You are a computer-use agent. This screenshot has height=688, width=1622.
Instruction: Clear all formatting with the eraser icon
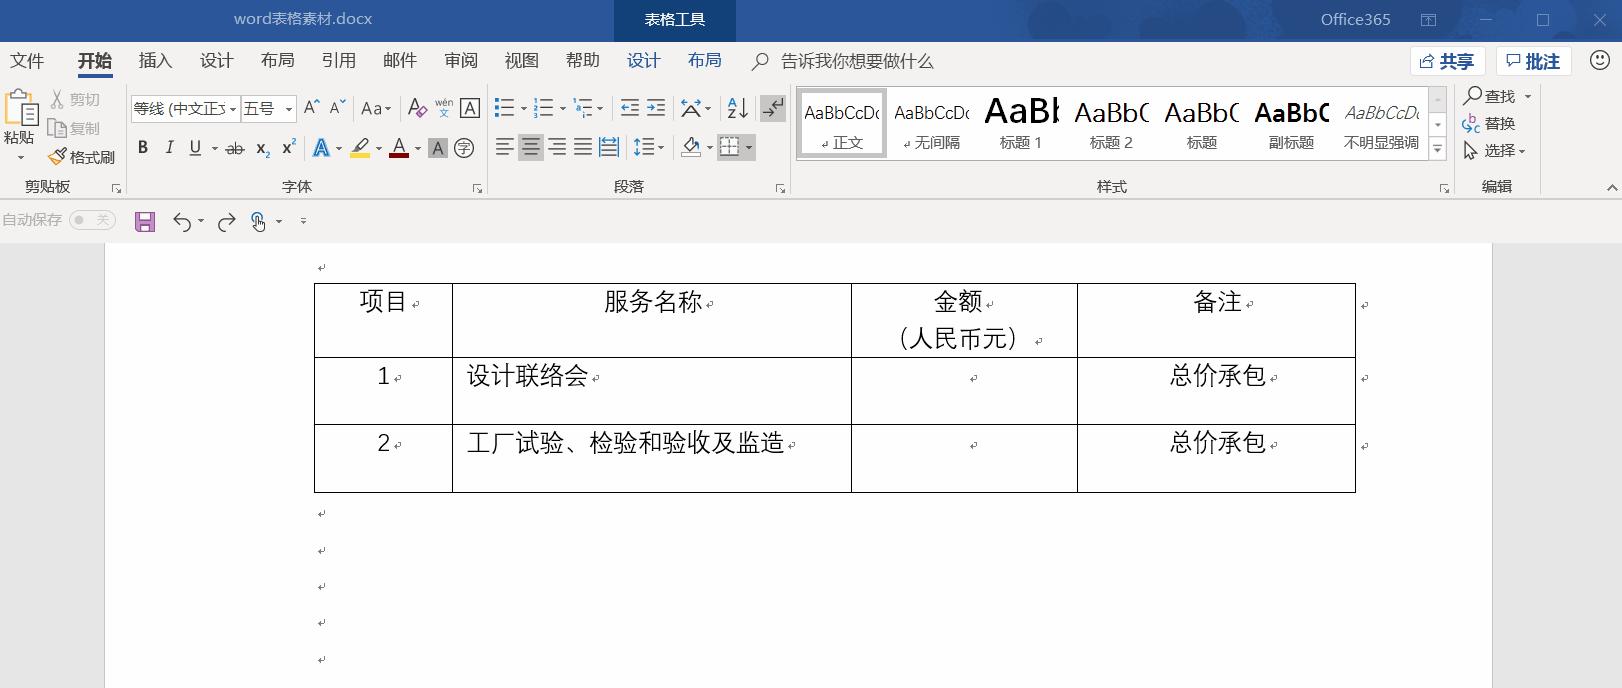click(417, 108)
